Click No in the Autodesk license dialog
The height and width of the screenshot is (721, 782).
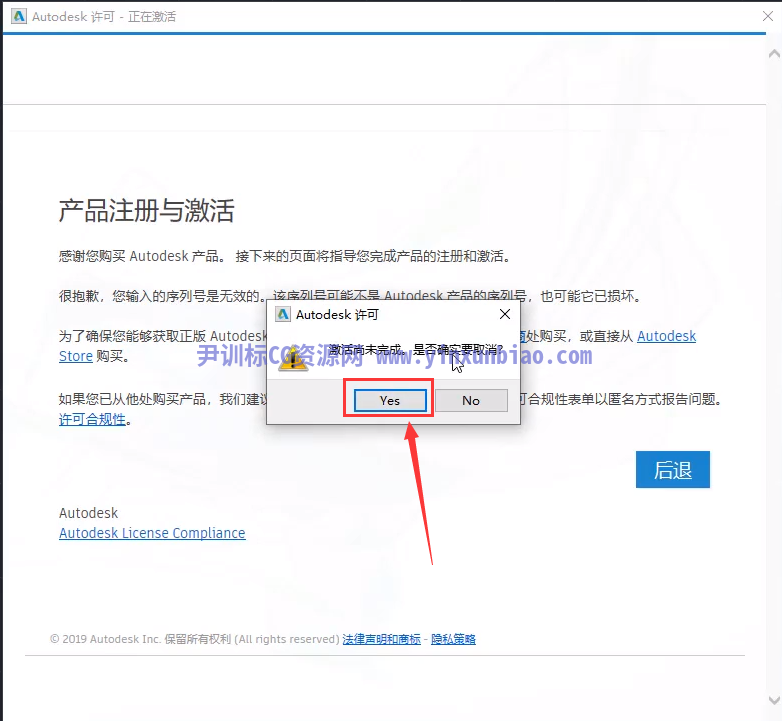(x=471, y=400)
